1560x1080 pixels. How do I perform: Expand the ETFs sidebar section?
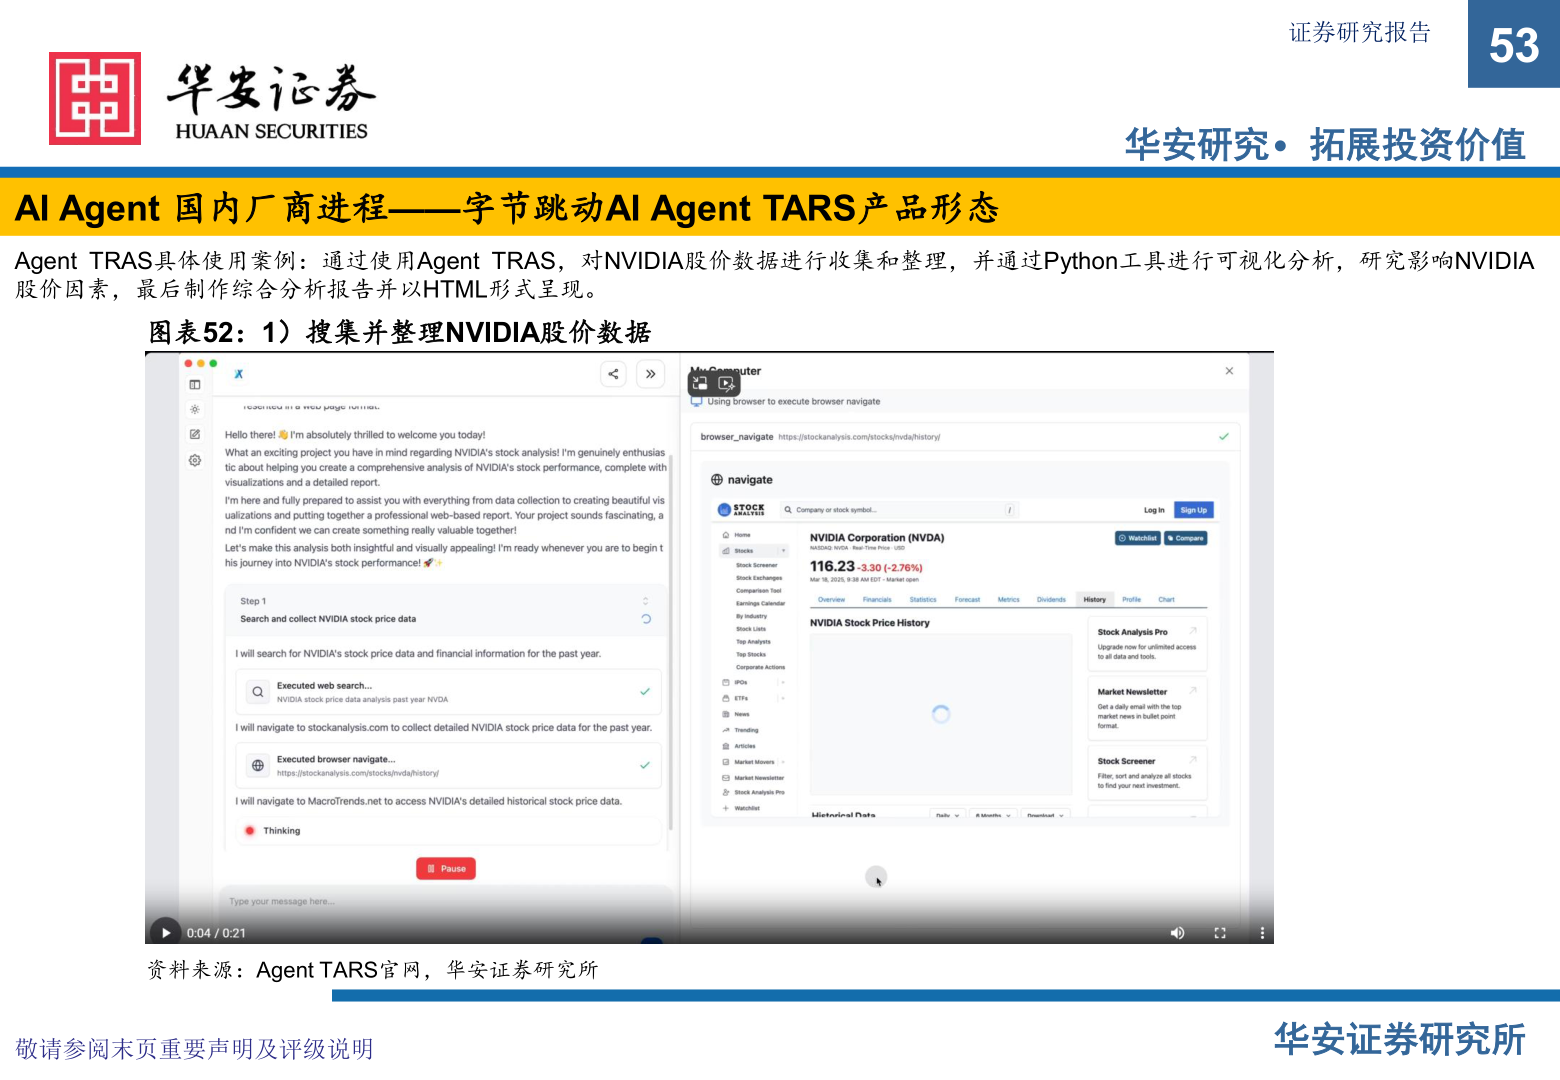tap(782, 698)
